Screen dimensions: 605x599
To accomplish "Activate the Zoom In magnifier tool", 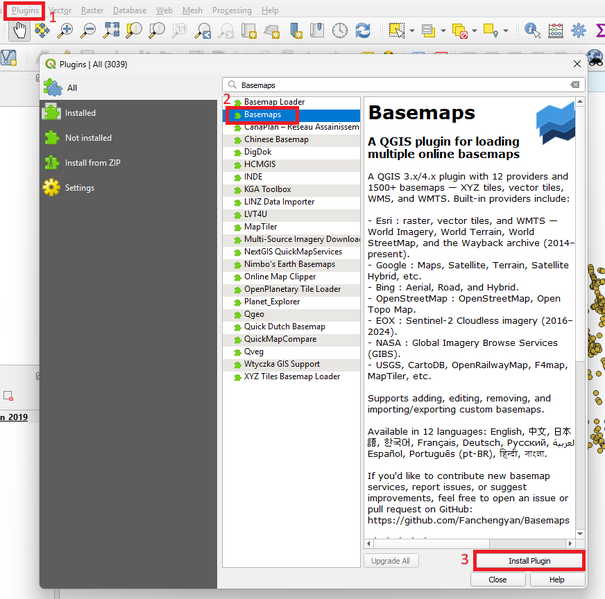I will [x=65, y=30].
